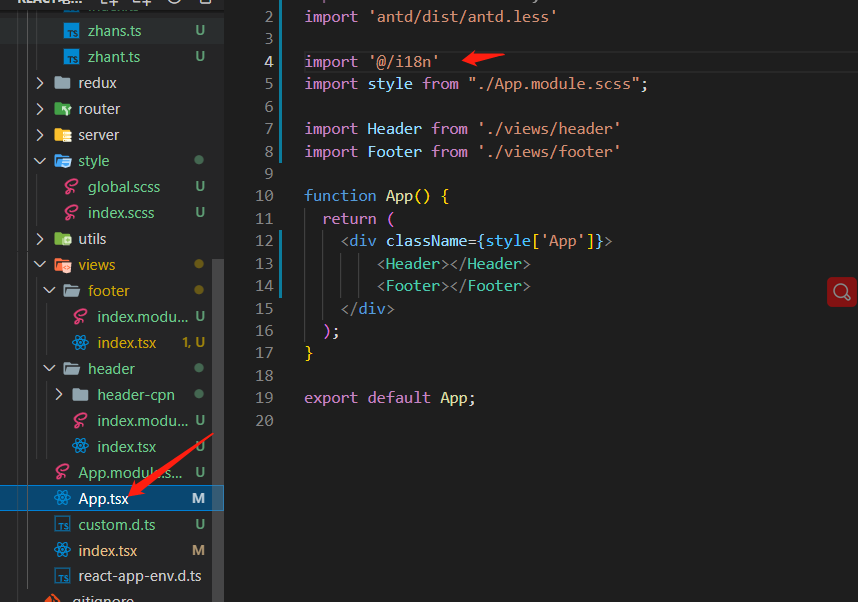Screen dimensions: 858x602
Task: Click the views folder icon
Action: coord(63,265)
